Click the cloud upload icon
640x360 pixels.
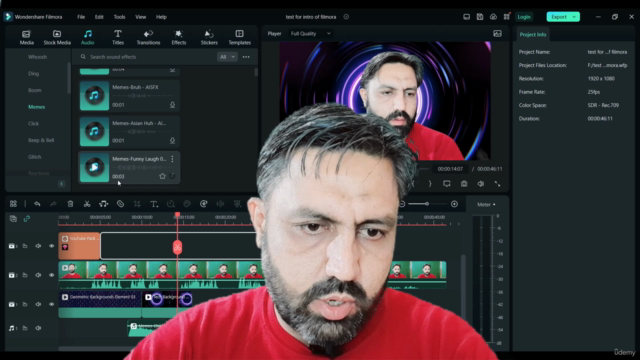click(x=493, y=17)
